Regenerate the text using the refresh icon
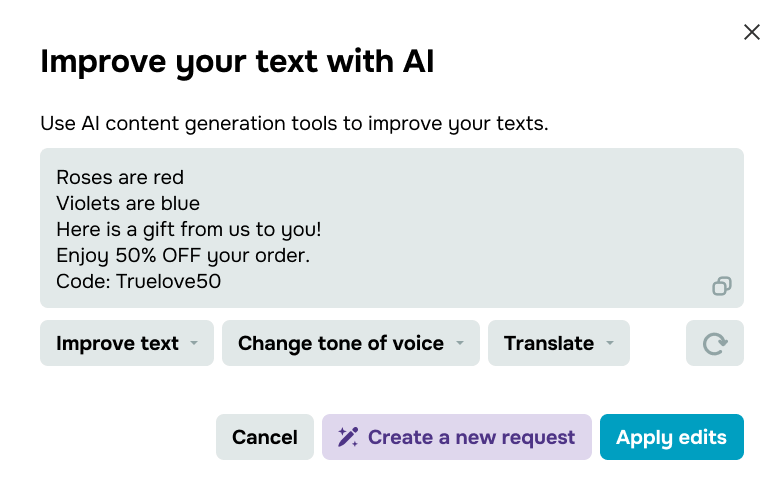 (714, 343)
